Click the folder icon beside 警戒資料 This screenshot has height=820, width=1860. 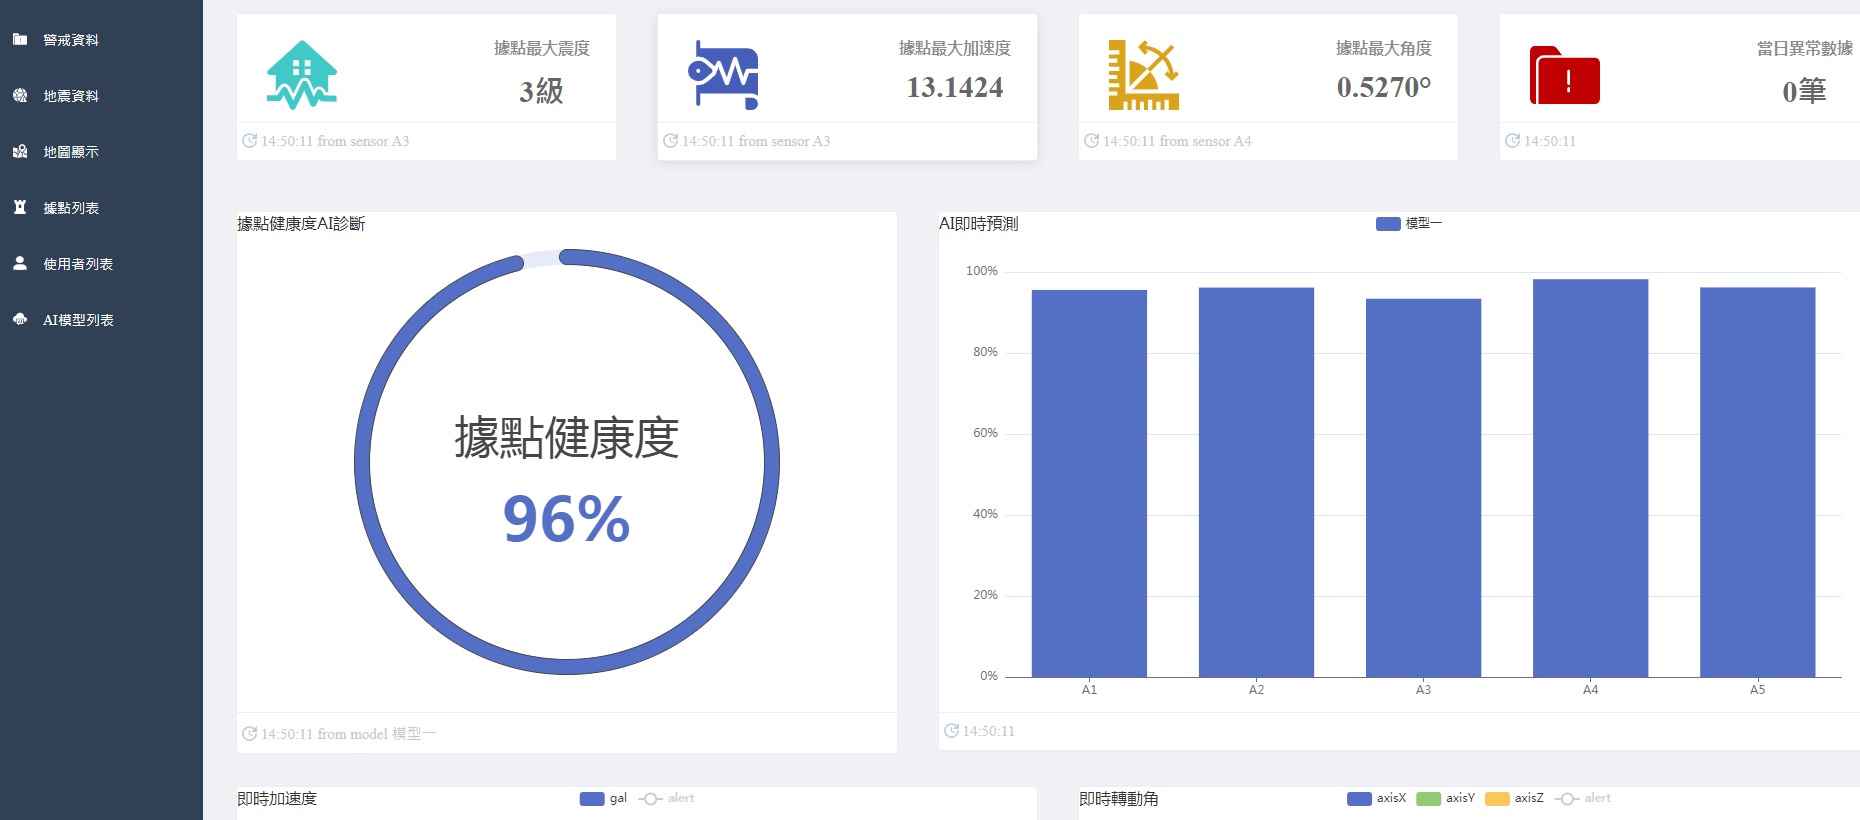(20, 40)
